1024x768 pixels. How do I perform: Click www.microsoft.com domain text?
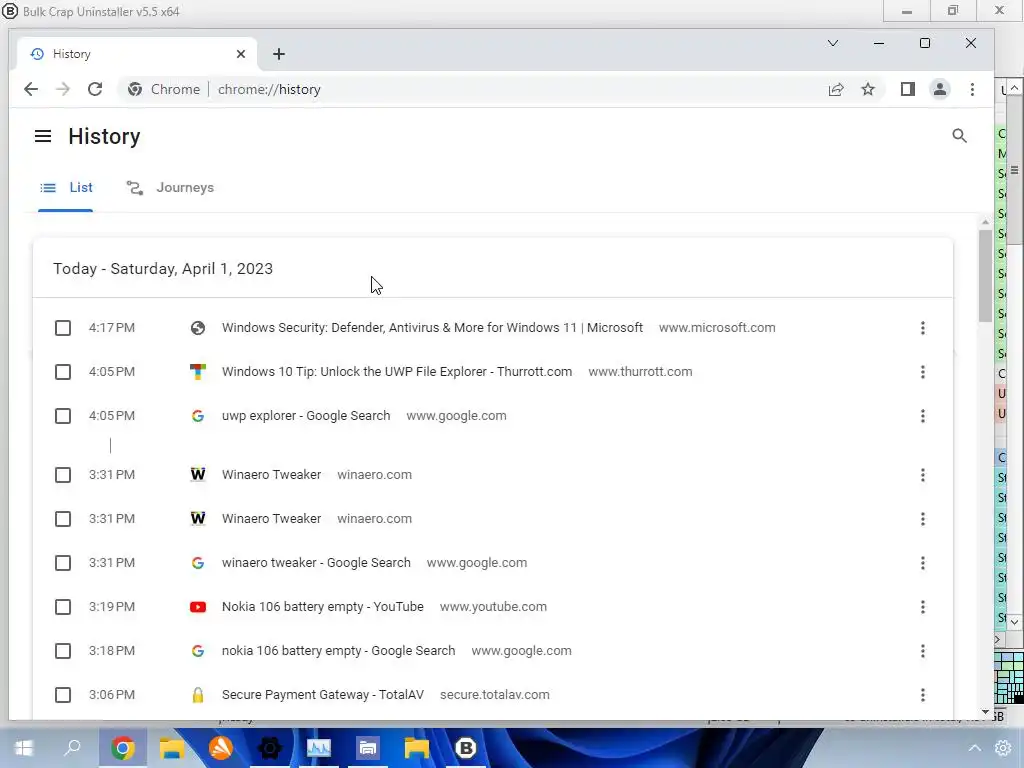pyautogui.click(x=717, y=328)
